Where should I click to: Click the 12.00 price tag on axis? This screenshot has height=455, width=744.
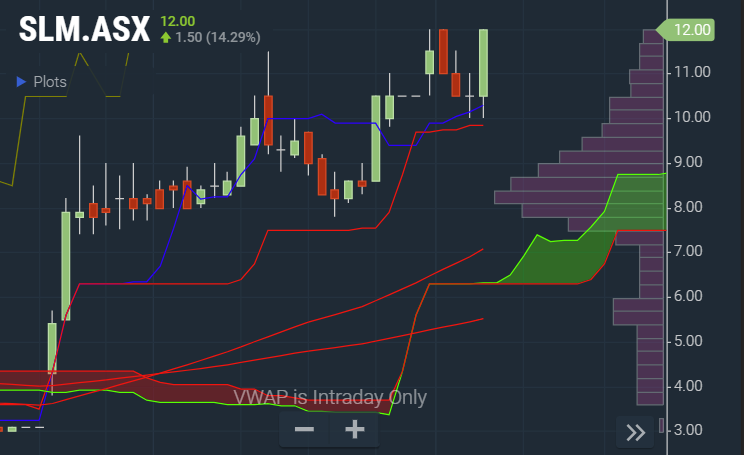click(x=686, y=30)
